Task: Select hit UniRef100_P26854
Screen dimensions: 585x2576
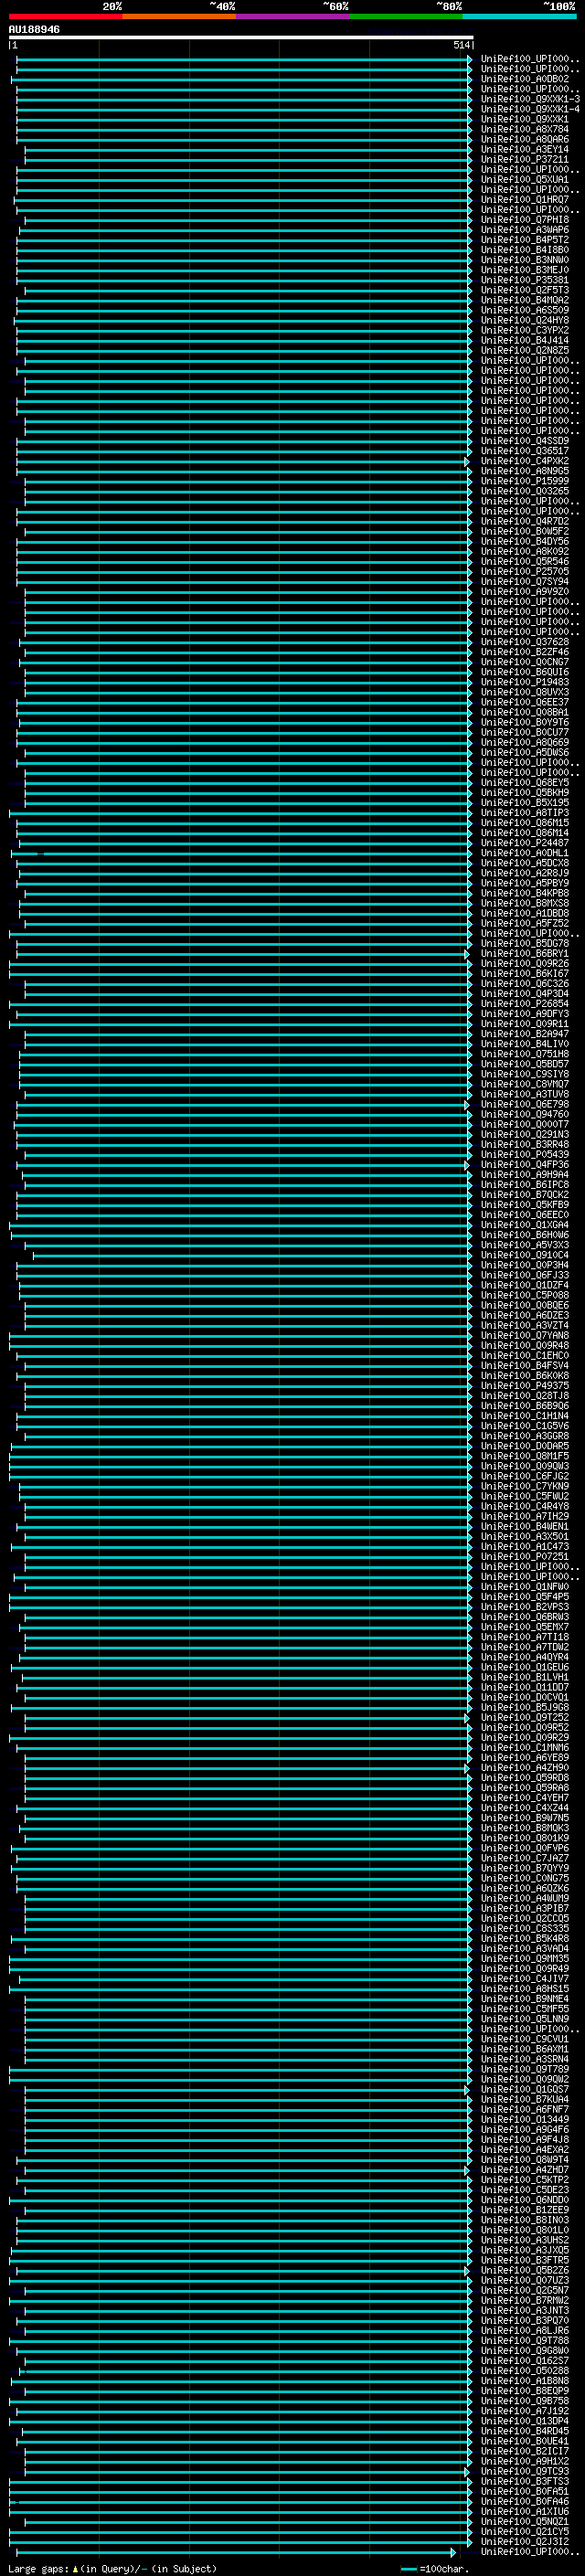Action: click(524, 1004)
